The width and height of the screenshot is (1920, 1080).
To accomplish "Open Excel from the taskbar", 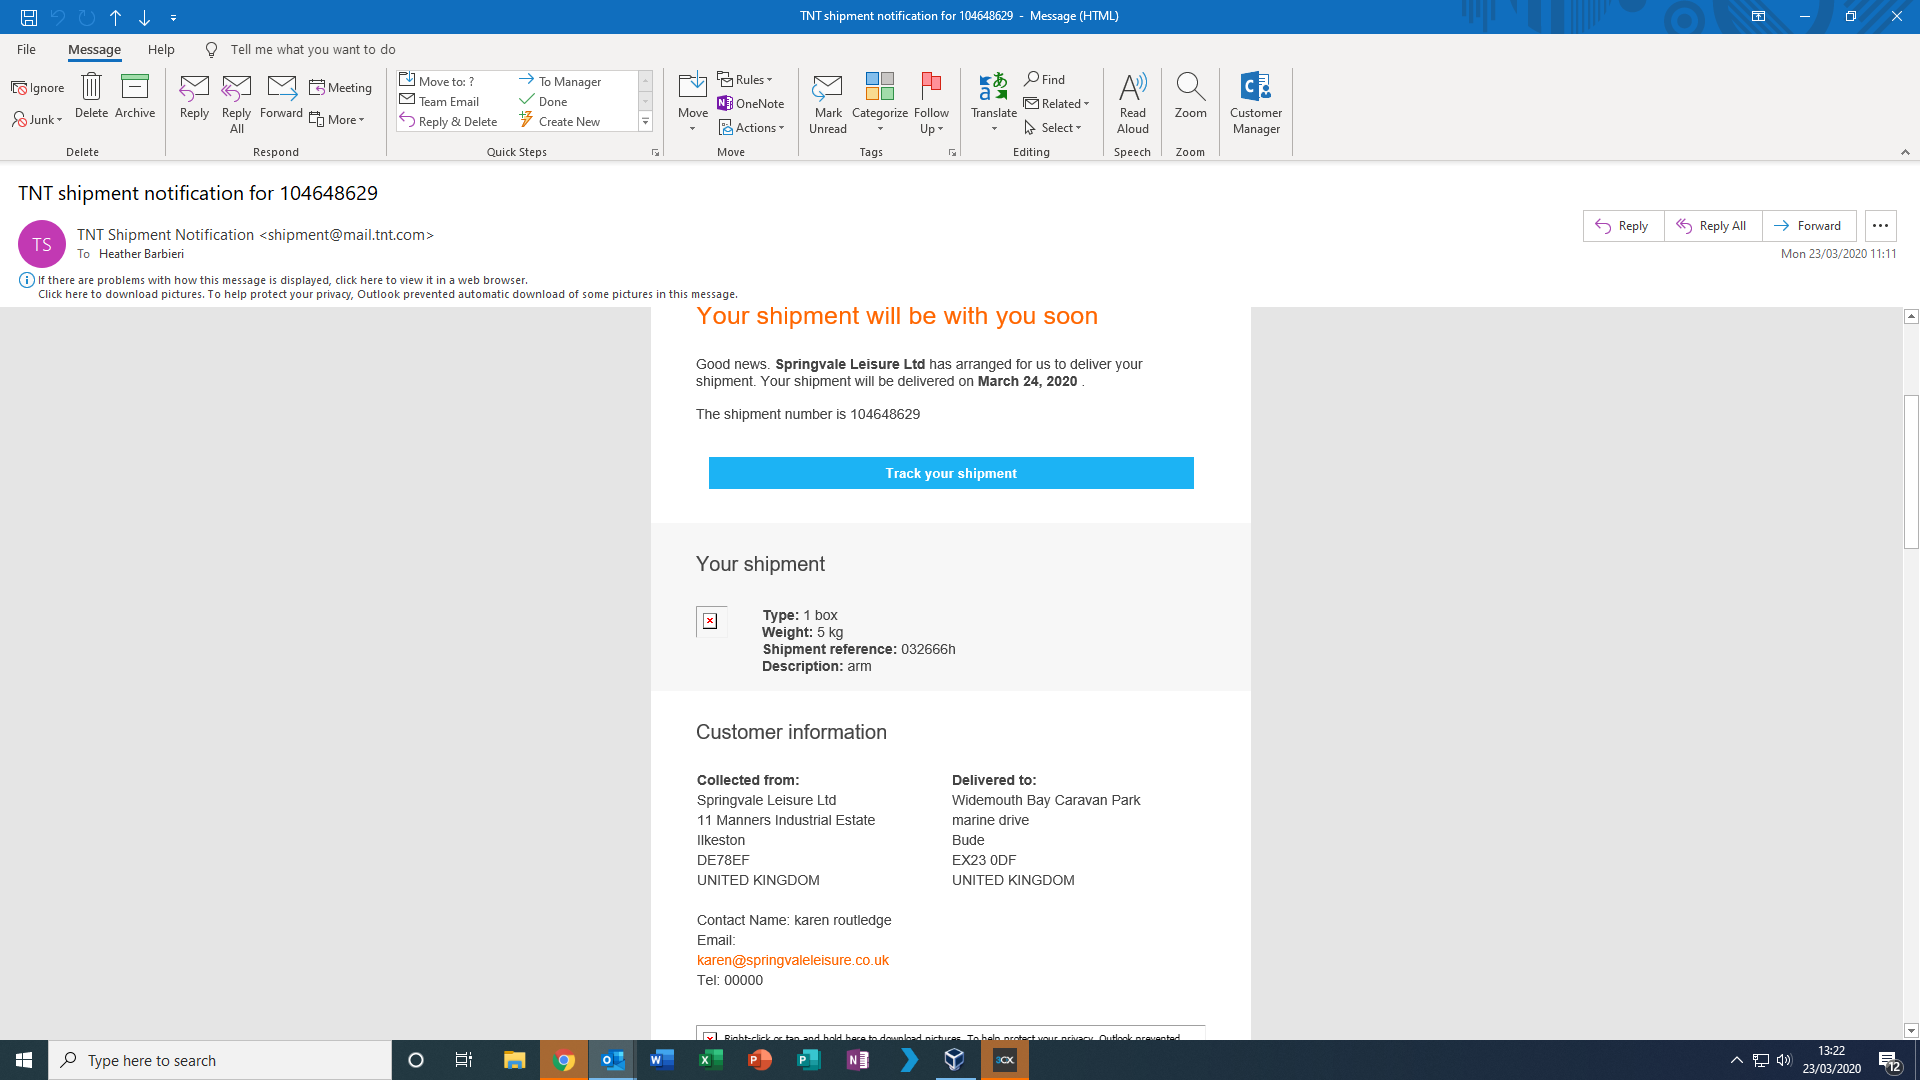I will 710,1060.
